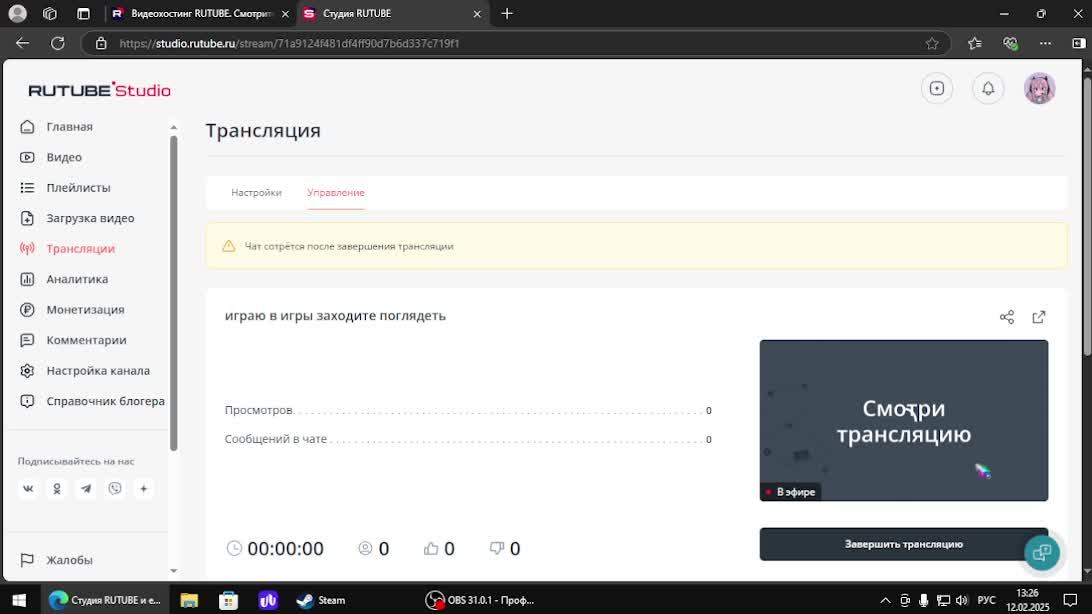Click the address bar URL

point(289,43)
